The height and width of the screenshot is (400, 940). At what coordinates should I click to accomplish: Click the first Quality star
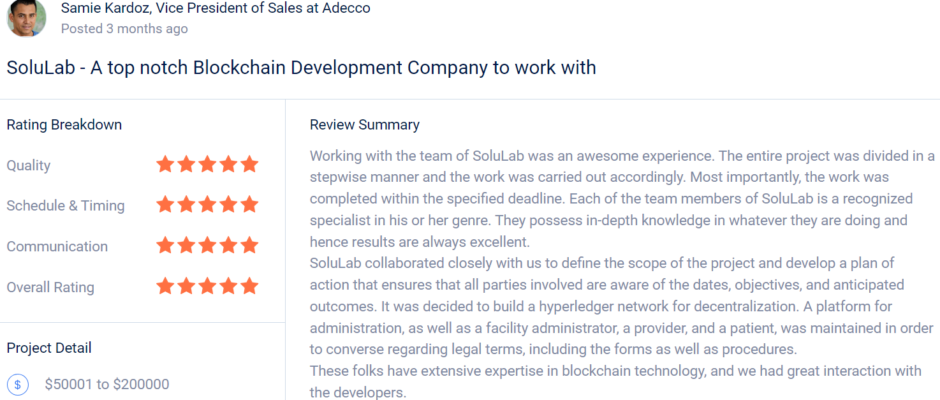[165, 164]
